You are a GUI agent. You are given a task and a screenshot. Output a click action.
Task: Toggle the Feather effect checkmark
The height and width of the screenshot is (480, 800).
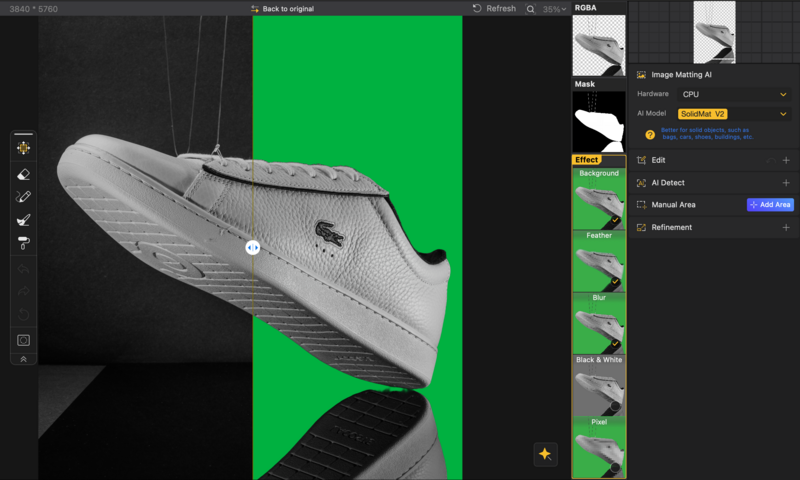pyautogui.click(x=615, y=282)
